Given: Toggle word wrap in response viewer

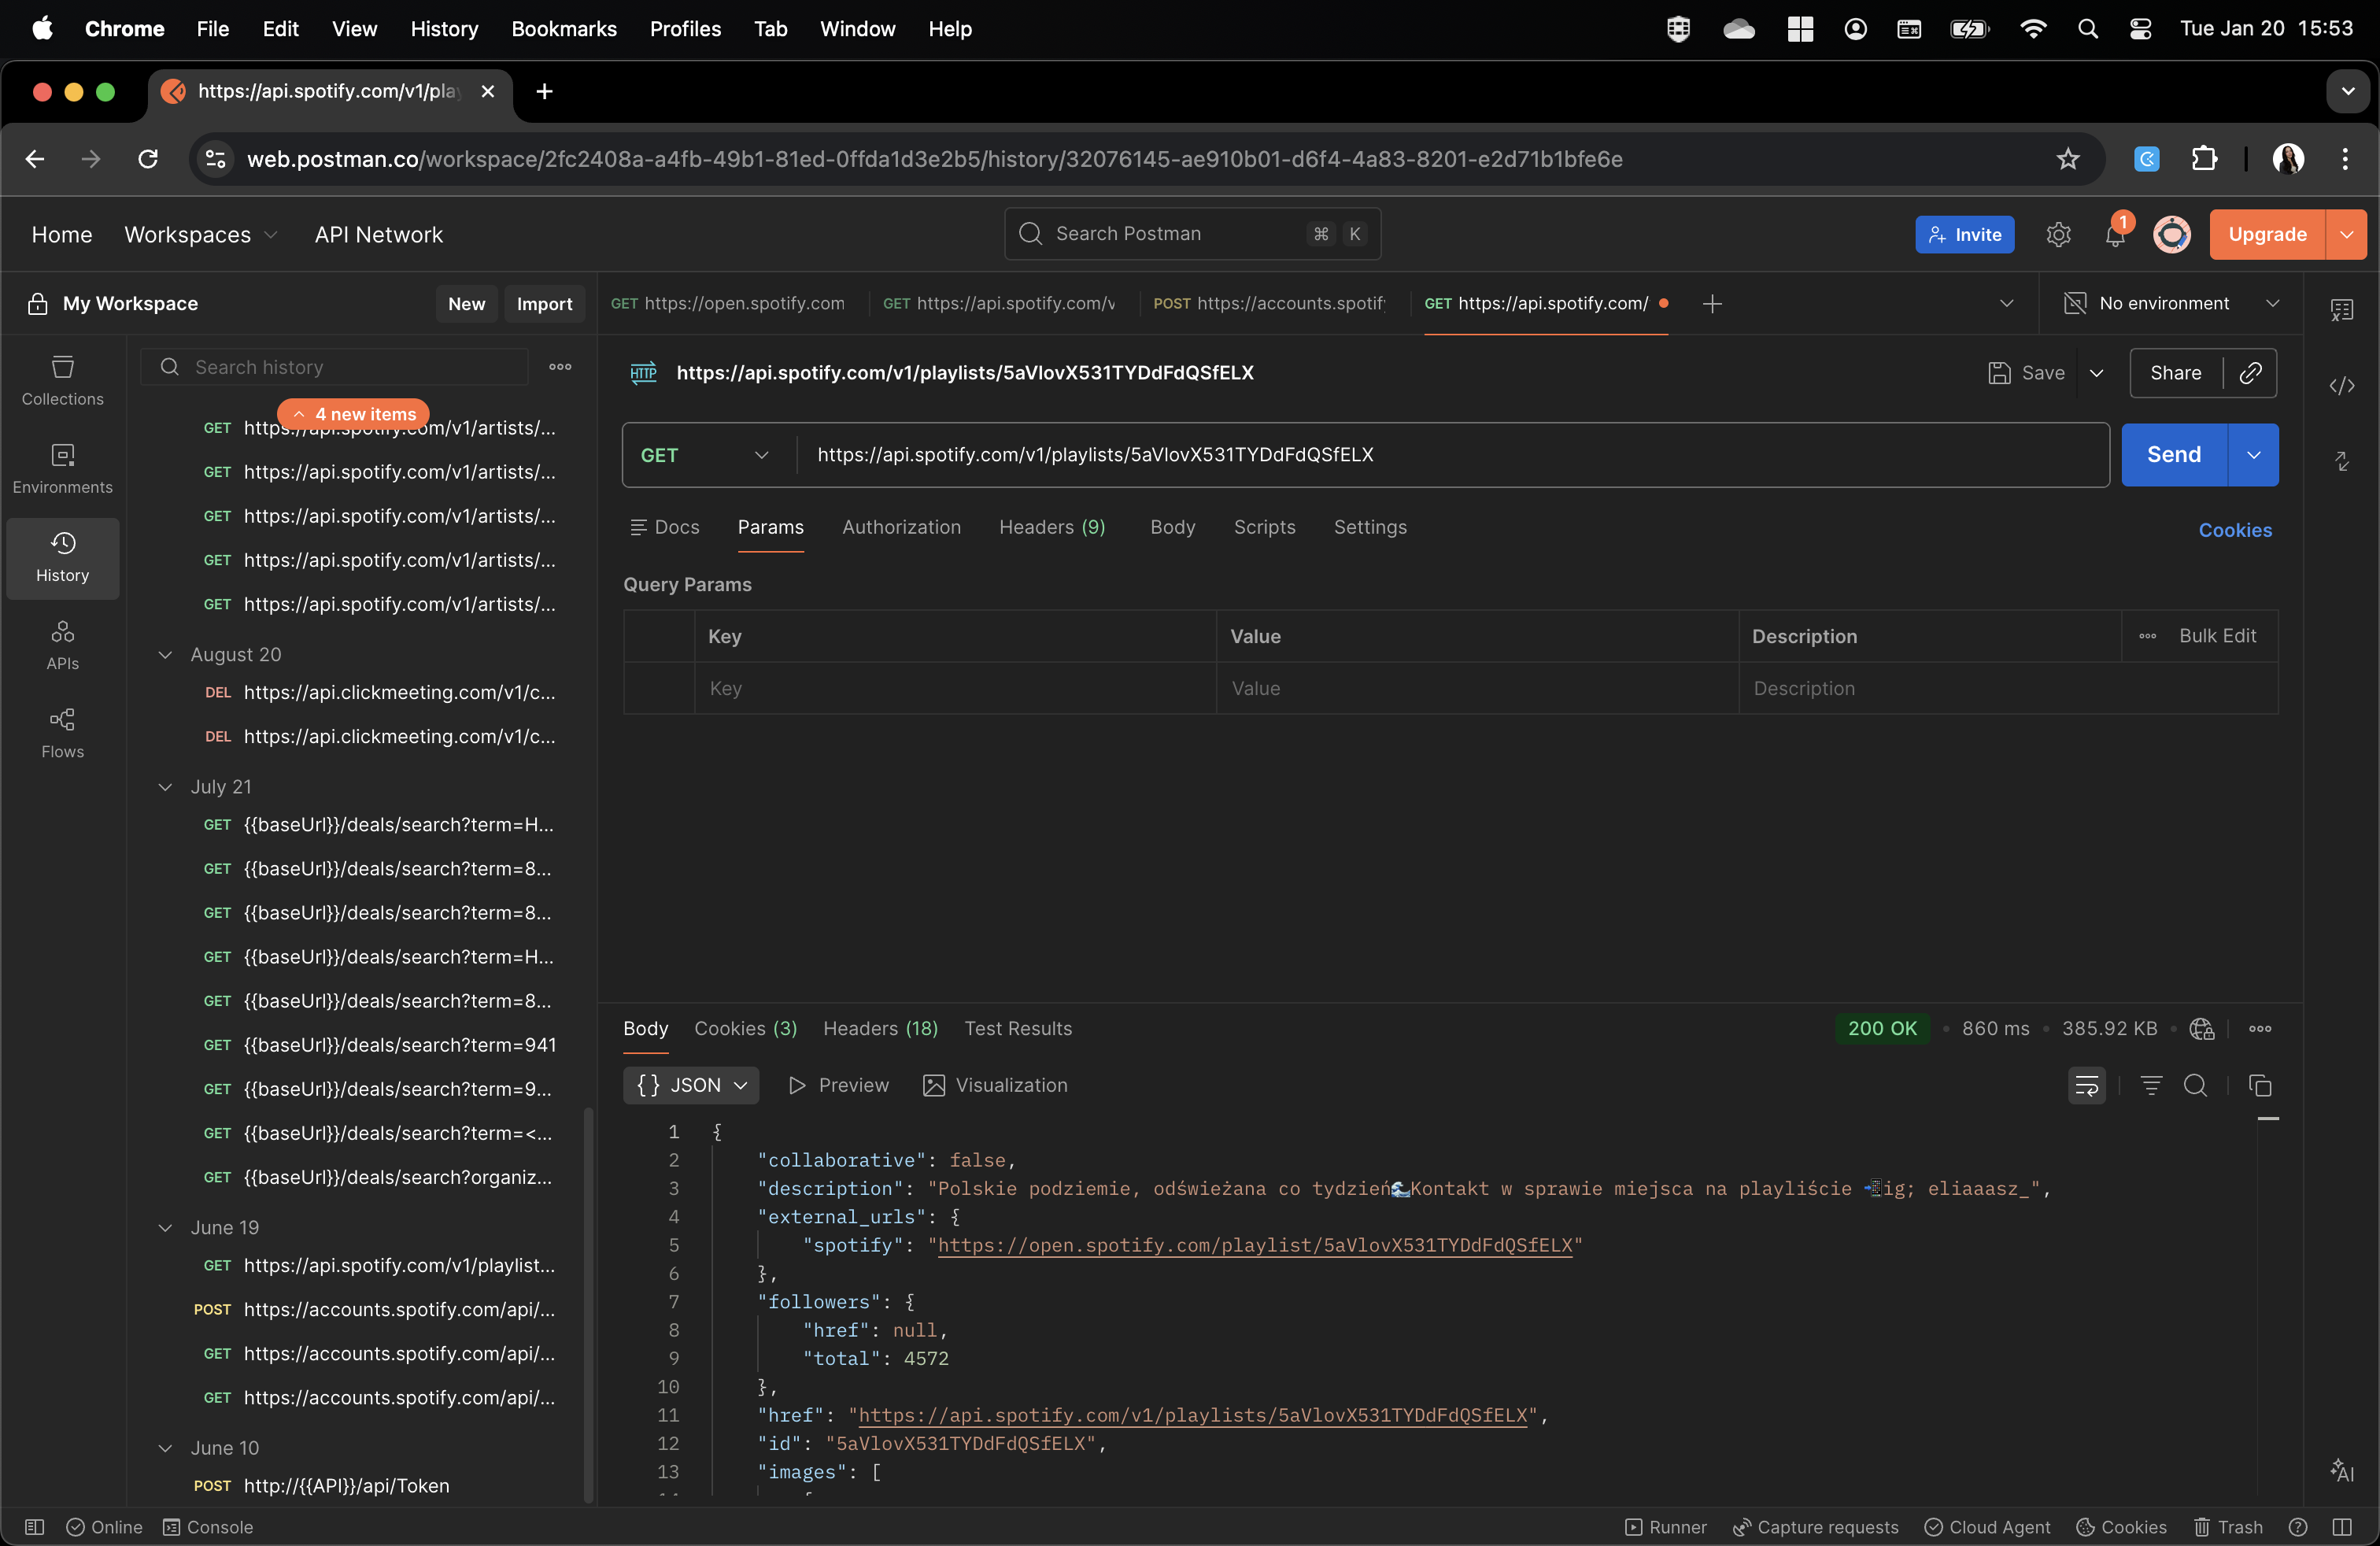Looking at the screenshot, I should tap(2086, 1085).
